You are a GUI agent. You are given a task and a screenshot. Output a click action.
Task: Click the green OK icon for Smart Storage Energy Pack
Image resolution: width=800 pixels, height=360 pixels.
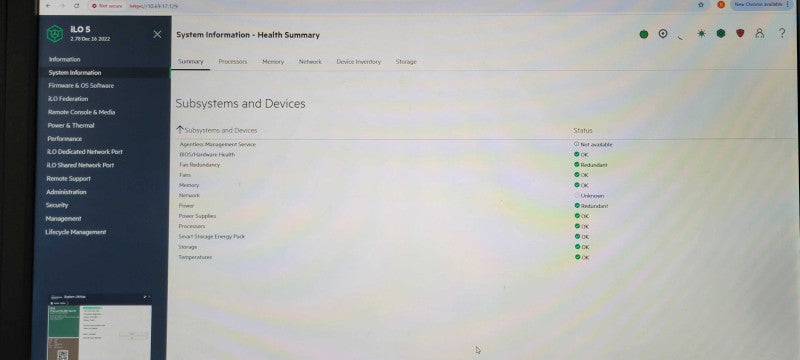click(578, 237)
